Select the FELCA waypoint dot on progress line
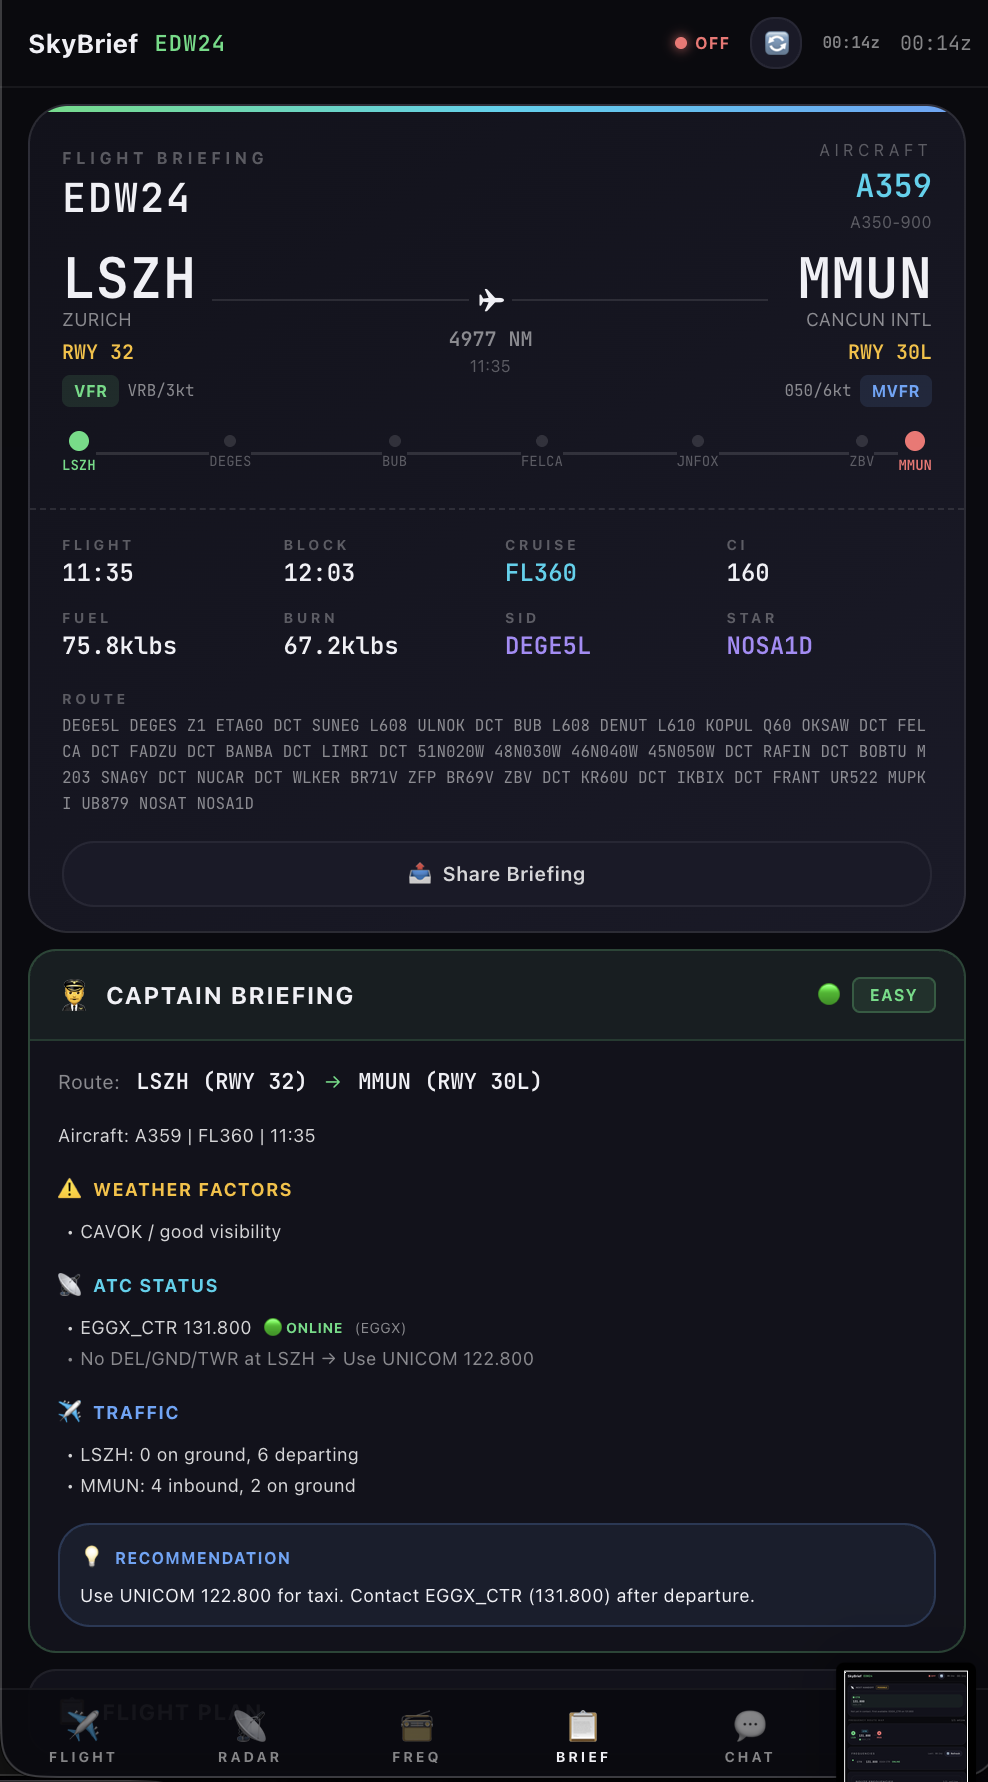This screenshot has width=988, height=1782. [x=542, y=440]
